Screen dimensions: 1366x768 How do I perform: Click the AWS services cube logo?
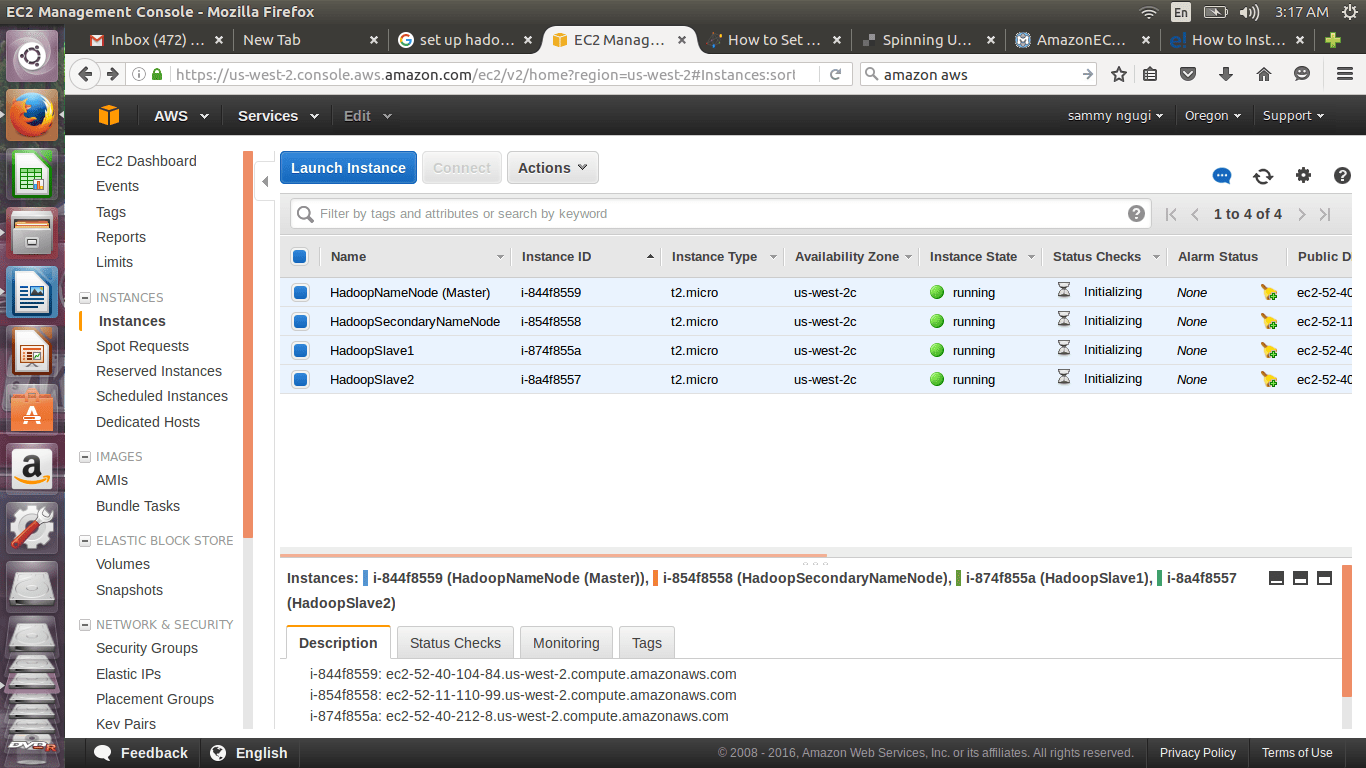109,115
